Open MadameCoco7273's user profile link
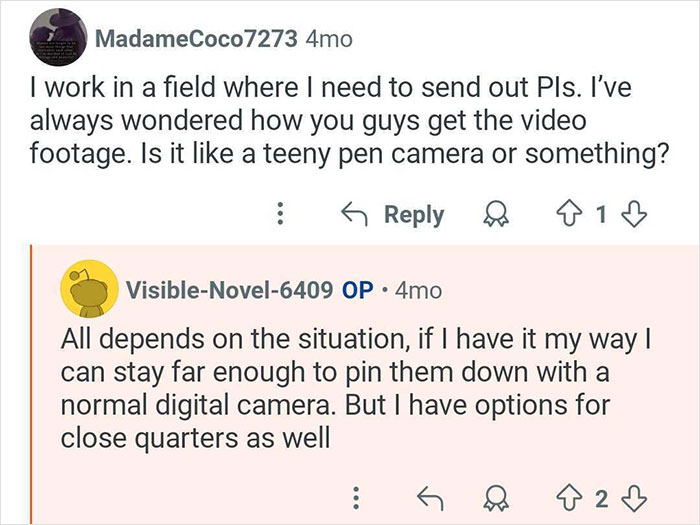Screen dimensions: 700x525 (196, 40)
